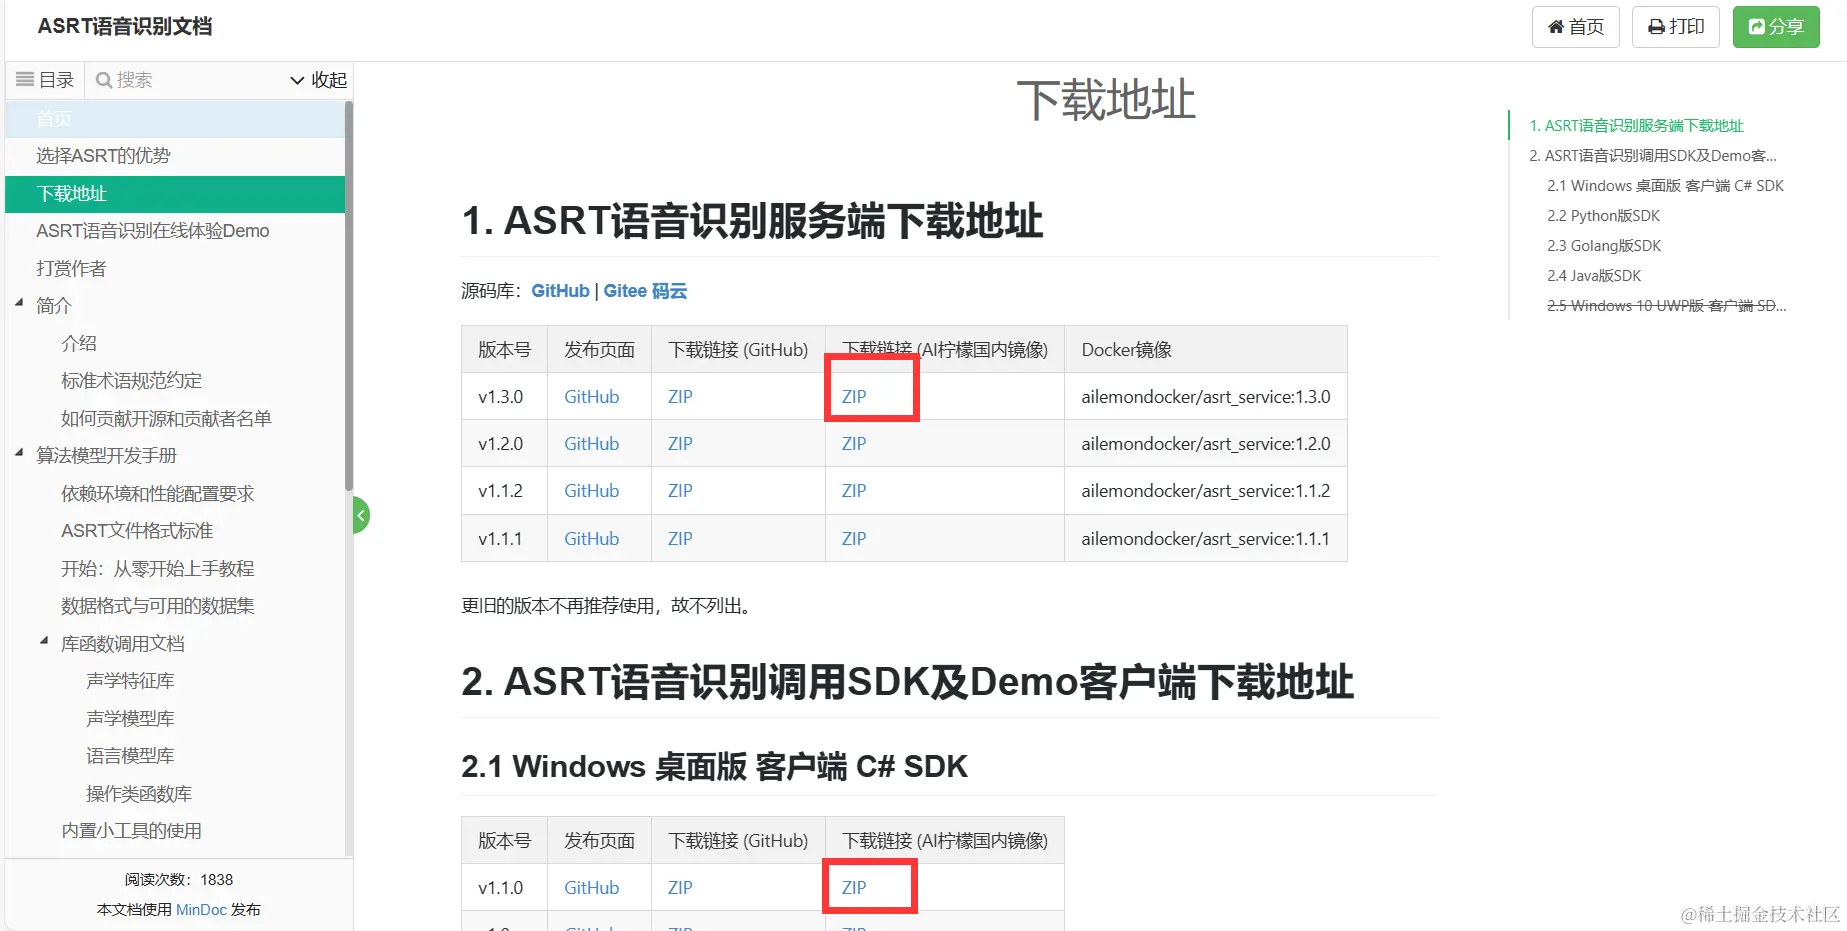Click the 打印 print button
The image size is (1847, 931).
(x=1675, y=27)
